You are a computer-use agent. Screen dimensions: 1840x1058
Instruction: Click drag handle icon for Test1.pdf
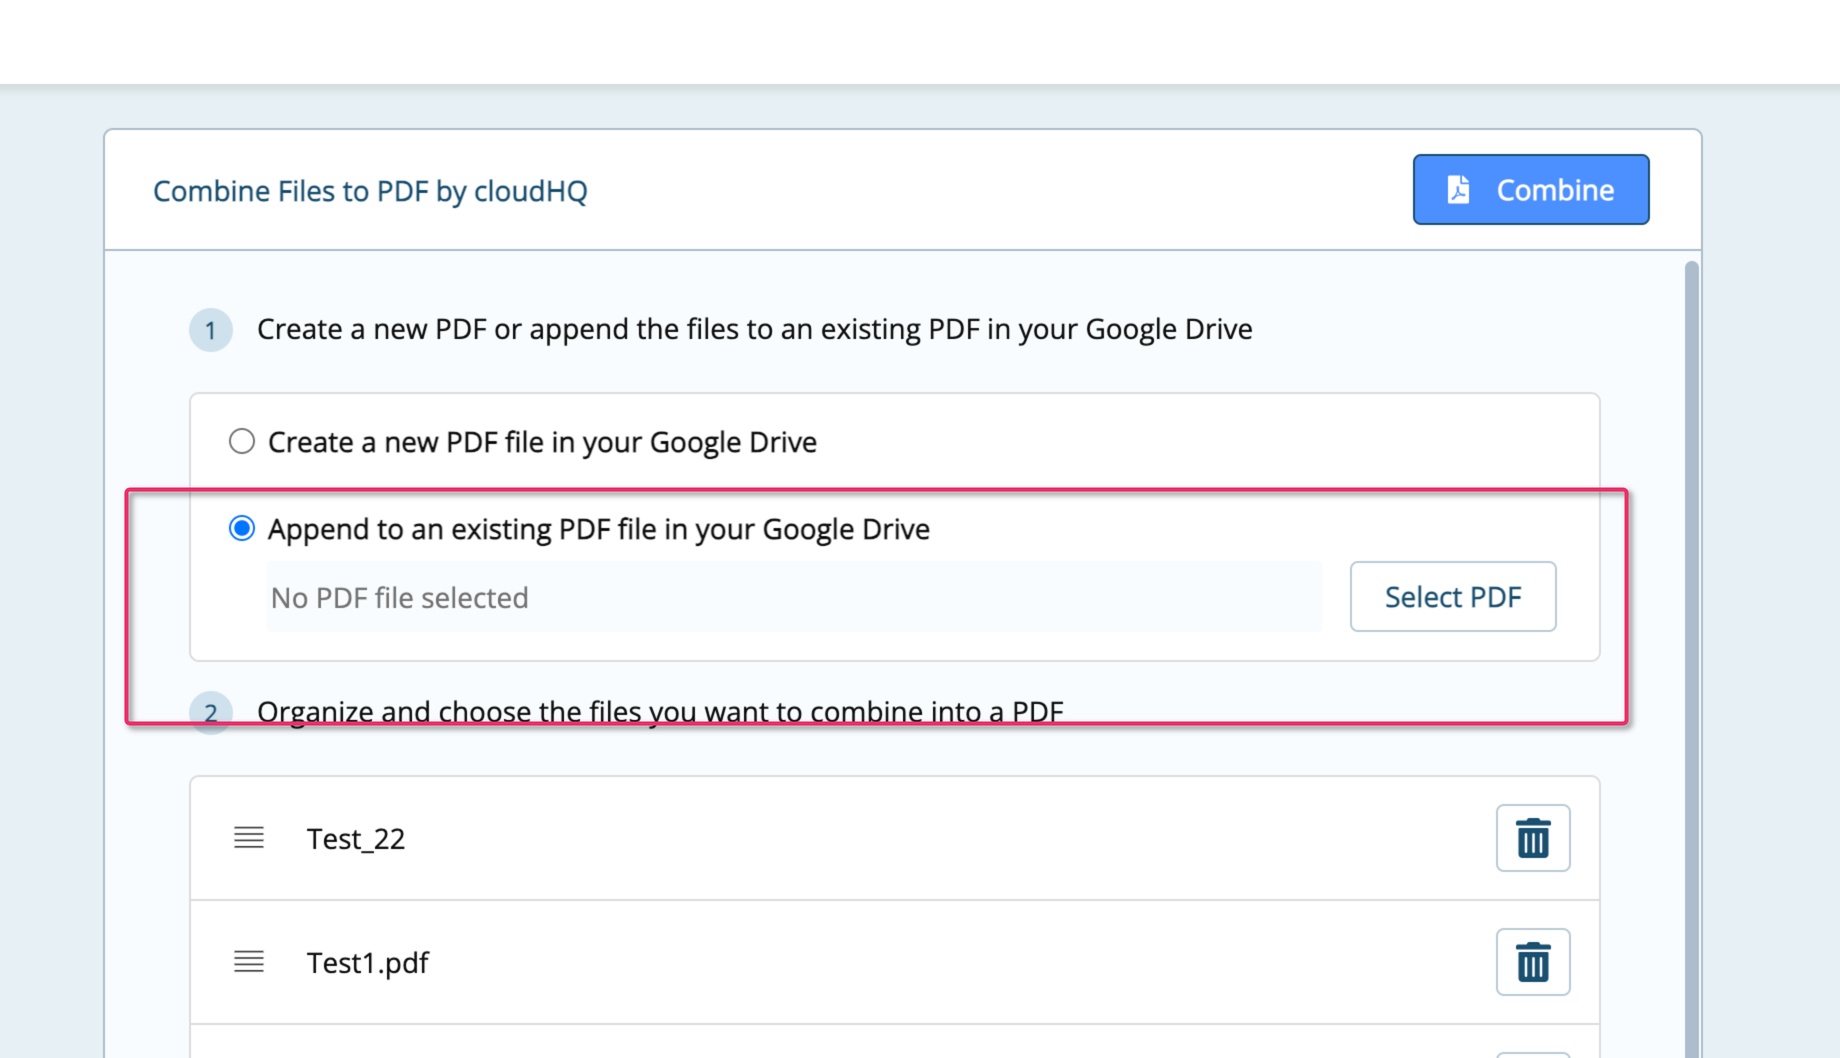249,962
